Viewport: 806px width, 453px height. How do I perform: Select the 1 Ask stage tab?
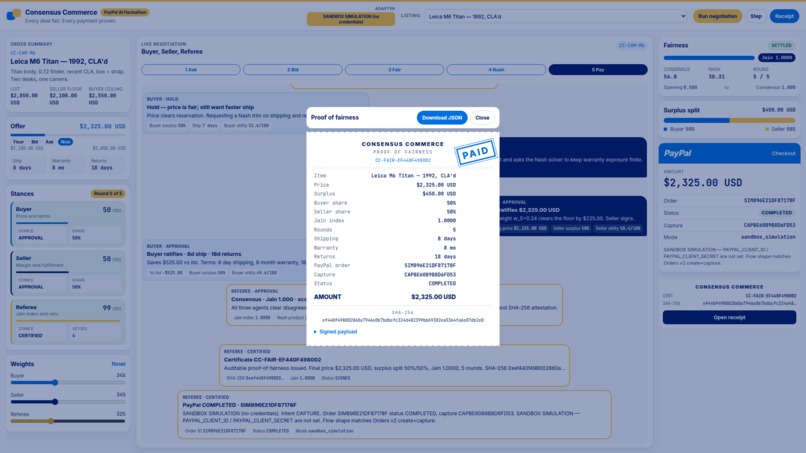191,69
